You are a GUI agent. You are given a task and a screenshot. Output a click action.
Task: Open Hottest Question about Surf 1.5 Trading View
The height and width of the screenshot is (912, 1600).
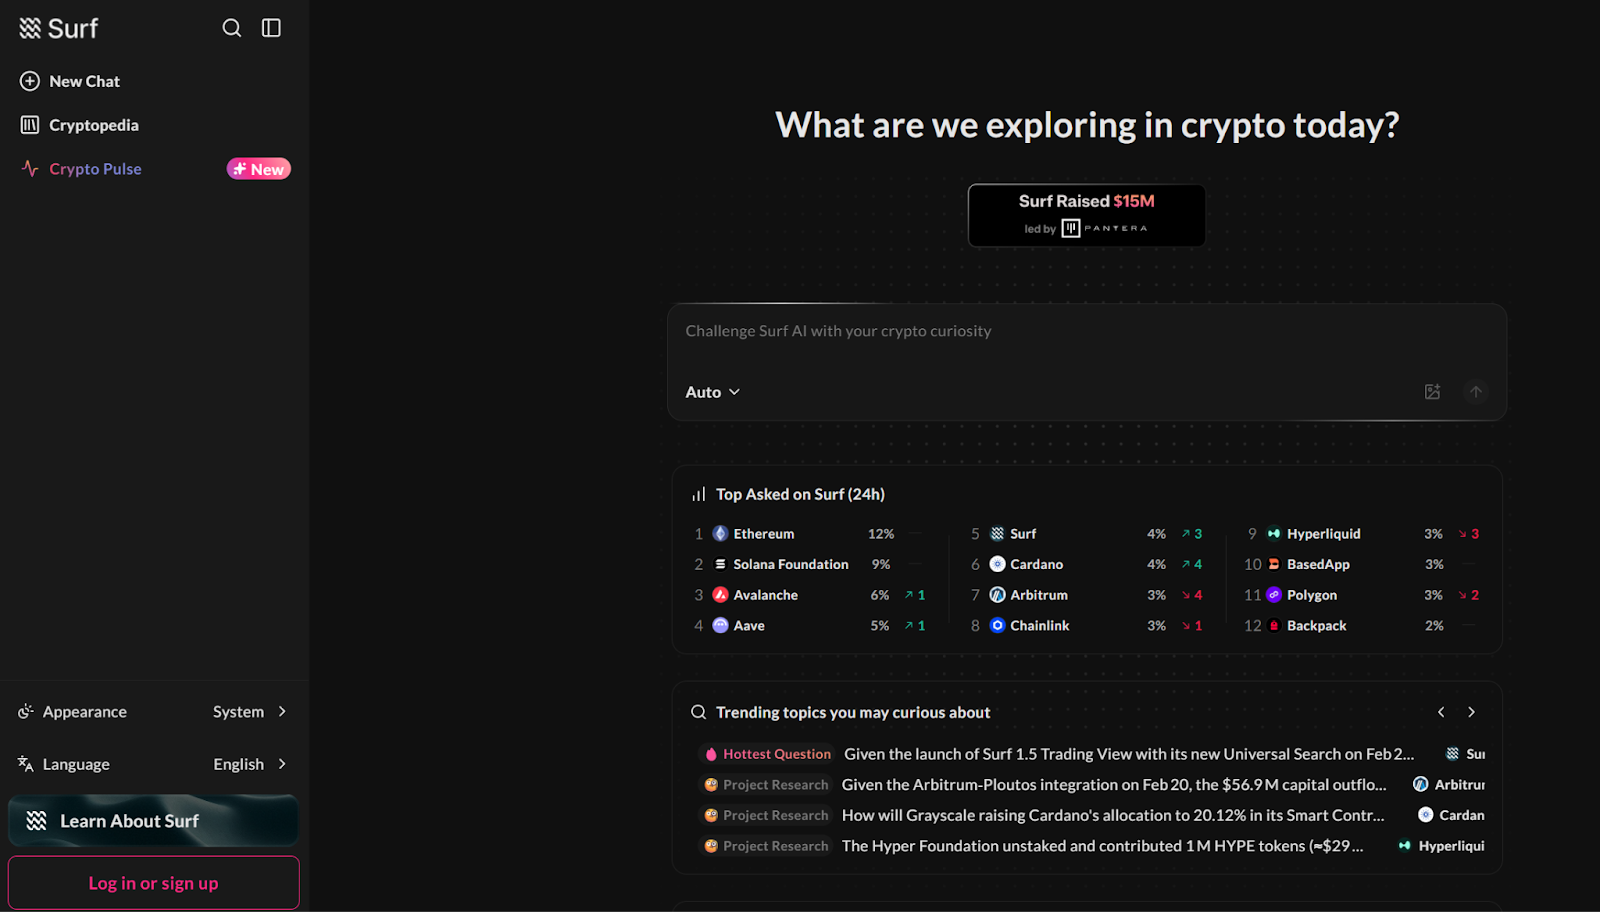(1129, 754)
